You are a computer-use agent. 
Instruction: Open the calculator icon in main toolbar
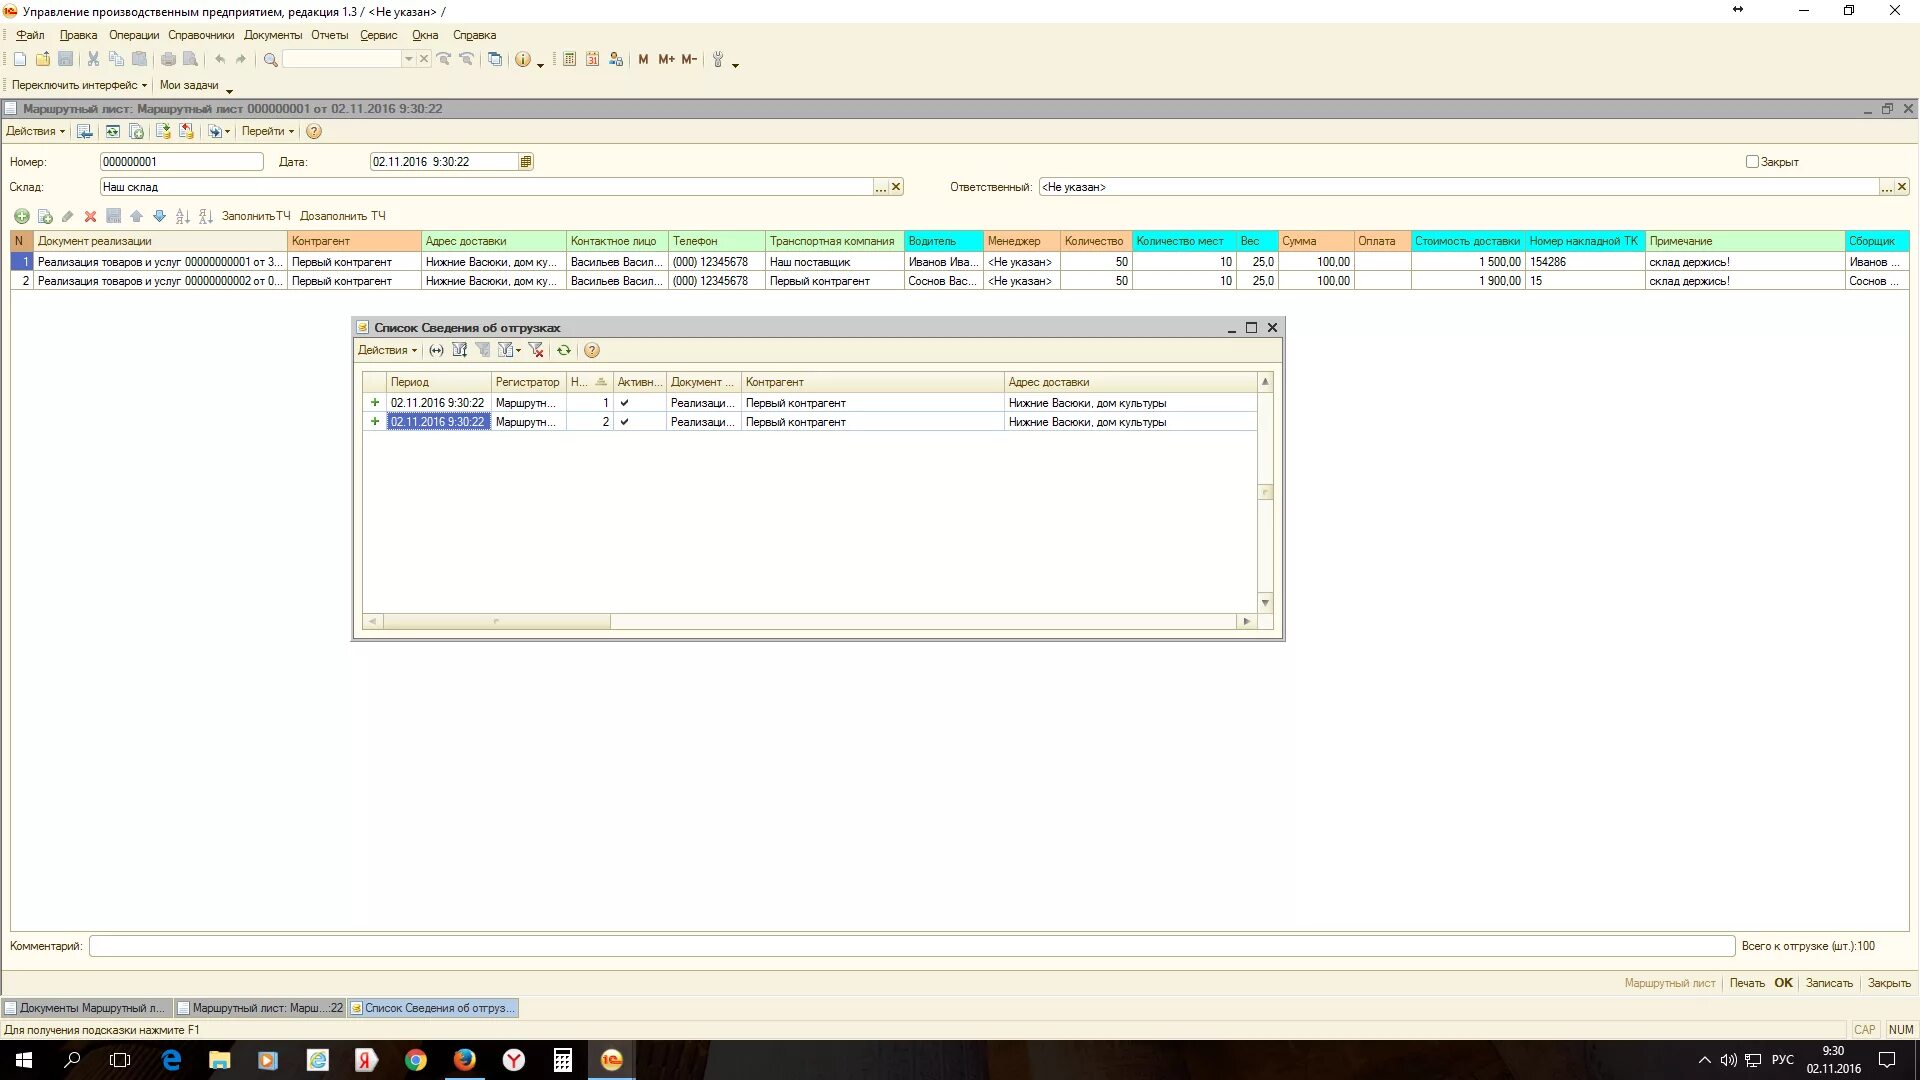coord(569,59)
